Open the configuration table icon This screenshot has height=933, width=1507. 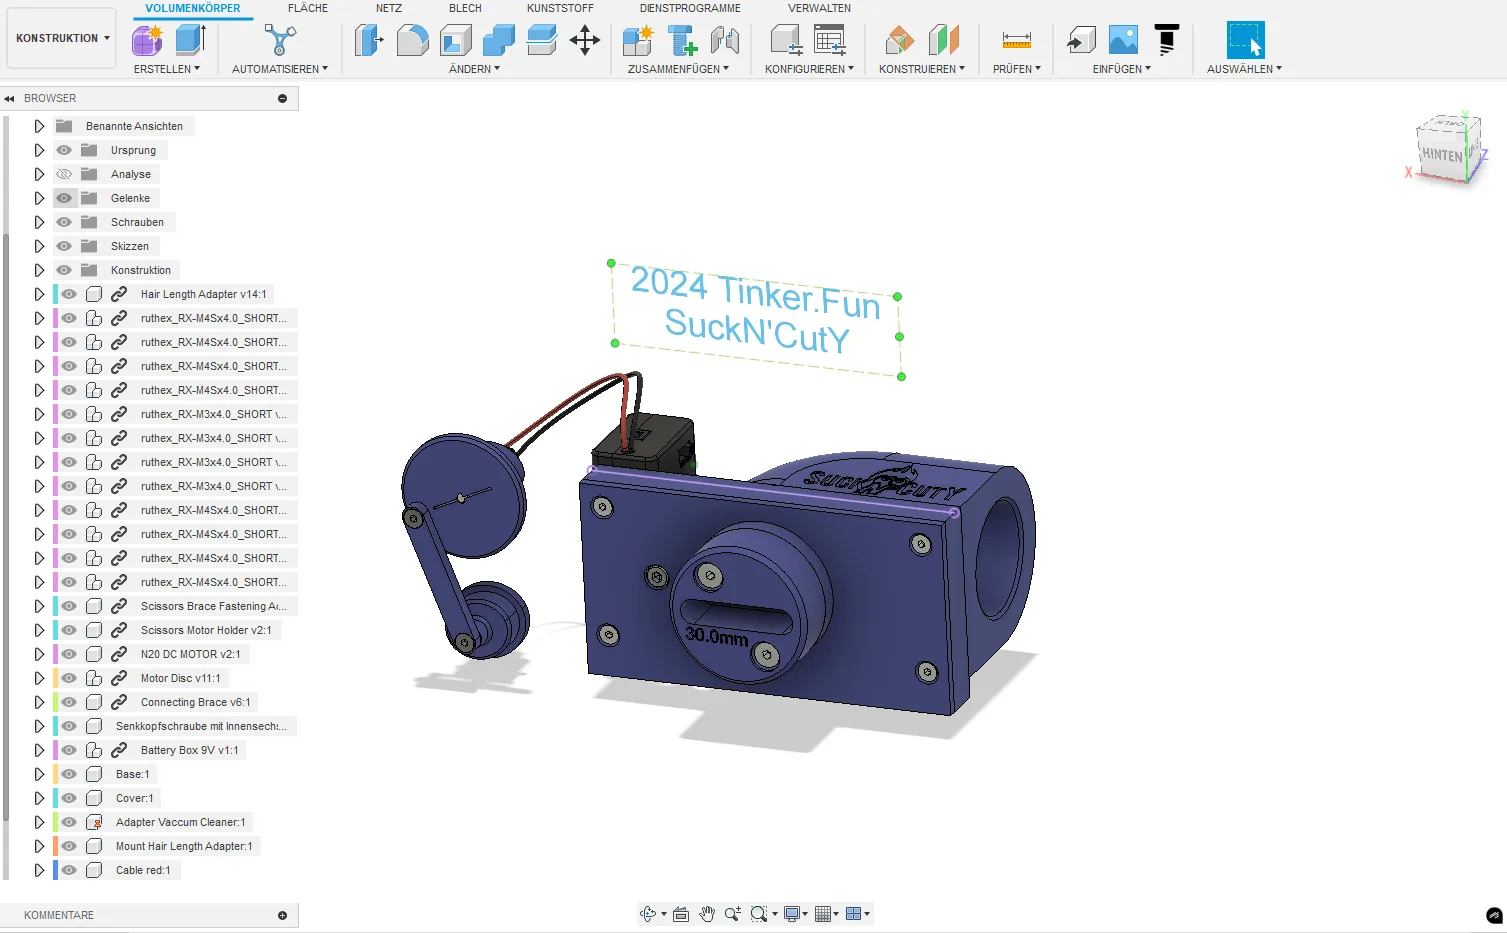(830, 40)
